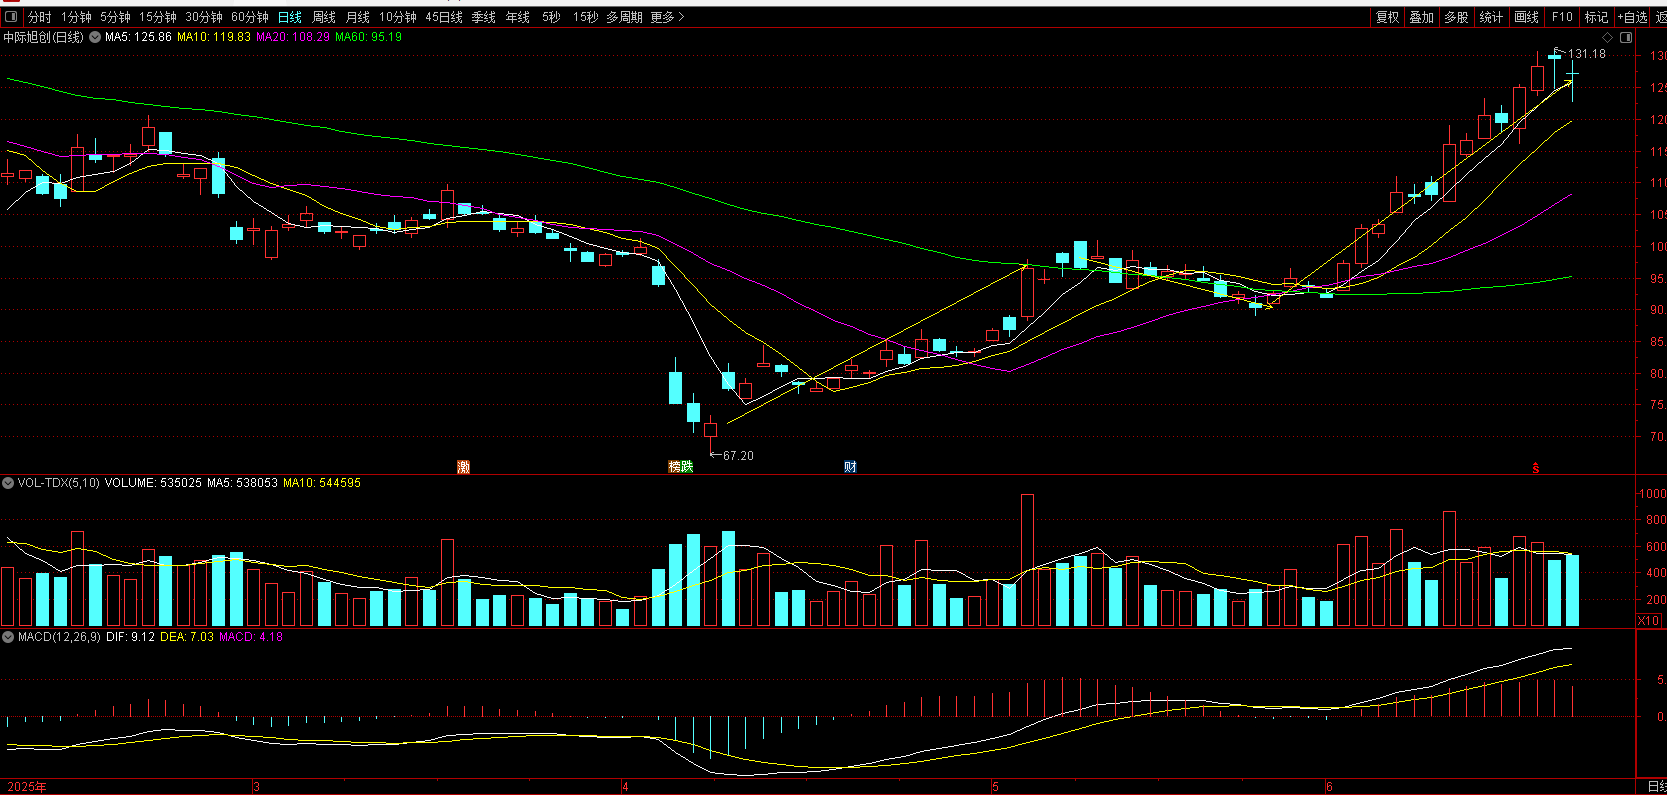Click the 2025年 timeline label
The width and height of the screenshot is (1667, 795).
[x=26, y=787]
